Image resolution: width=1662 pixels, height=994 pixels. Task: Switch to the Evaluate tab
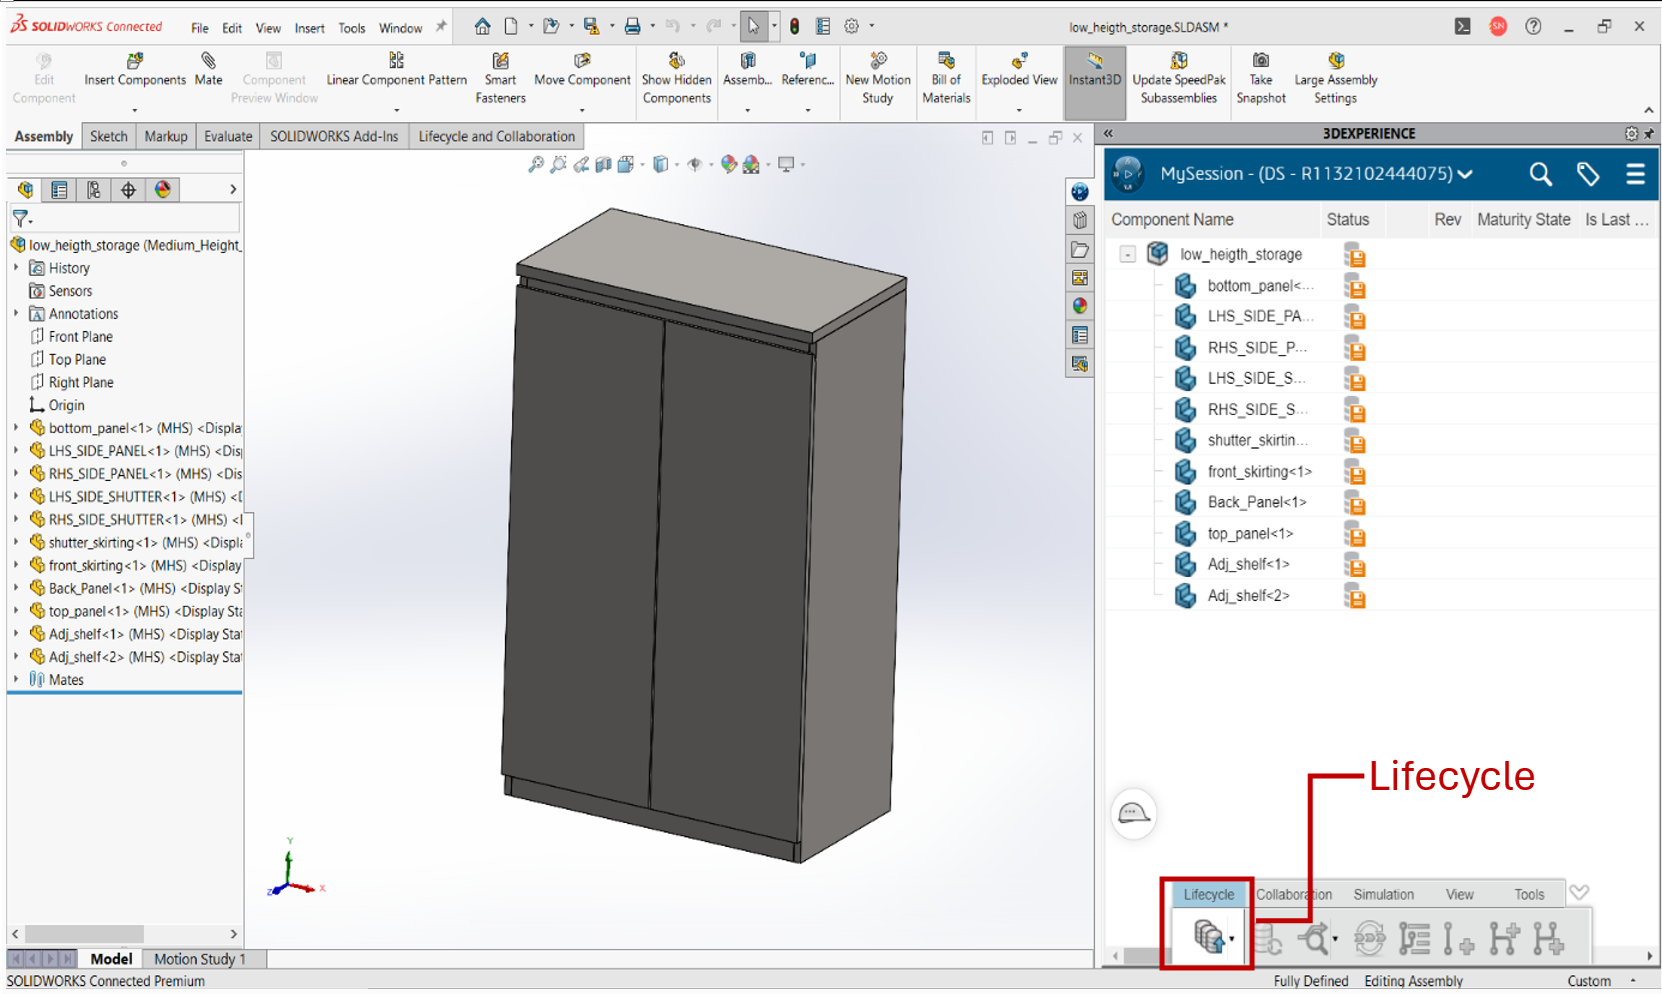(228, 137)
